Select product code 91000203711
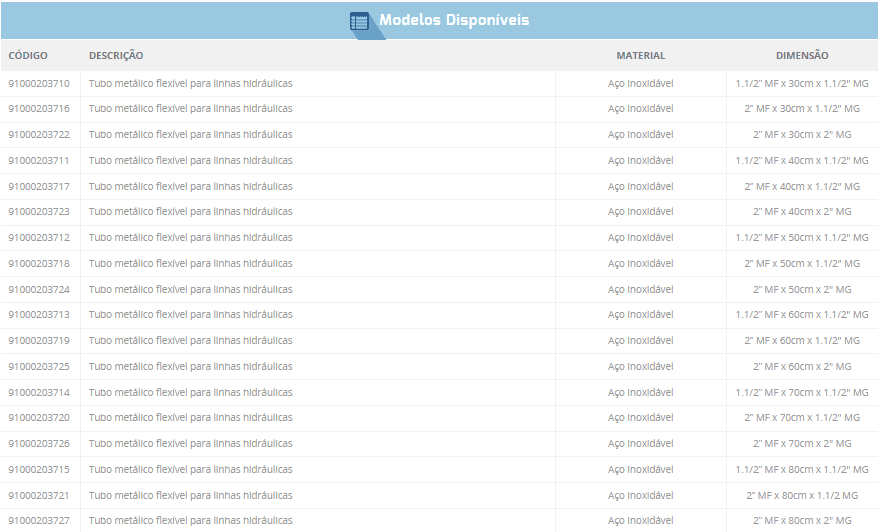The width and height of the screenshot is (879, 532). point(39,161)
